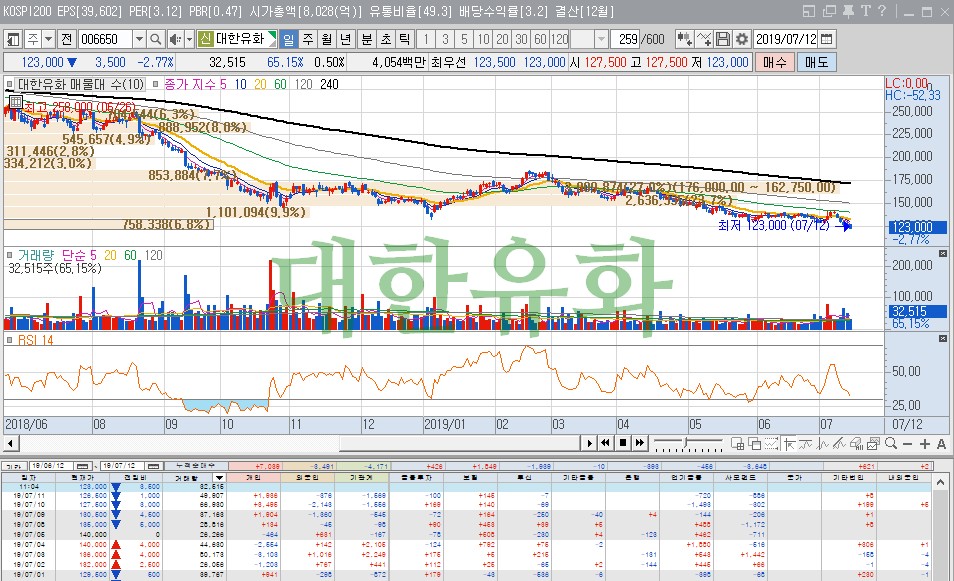Select the 5 interval button
Image resolution: width=954 pixels, height=581 pixels.
coord(464,40)
